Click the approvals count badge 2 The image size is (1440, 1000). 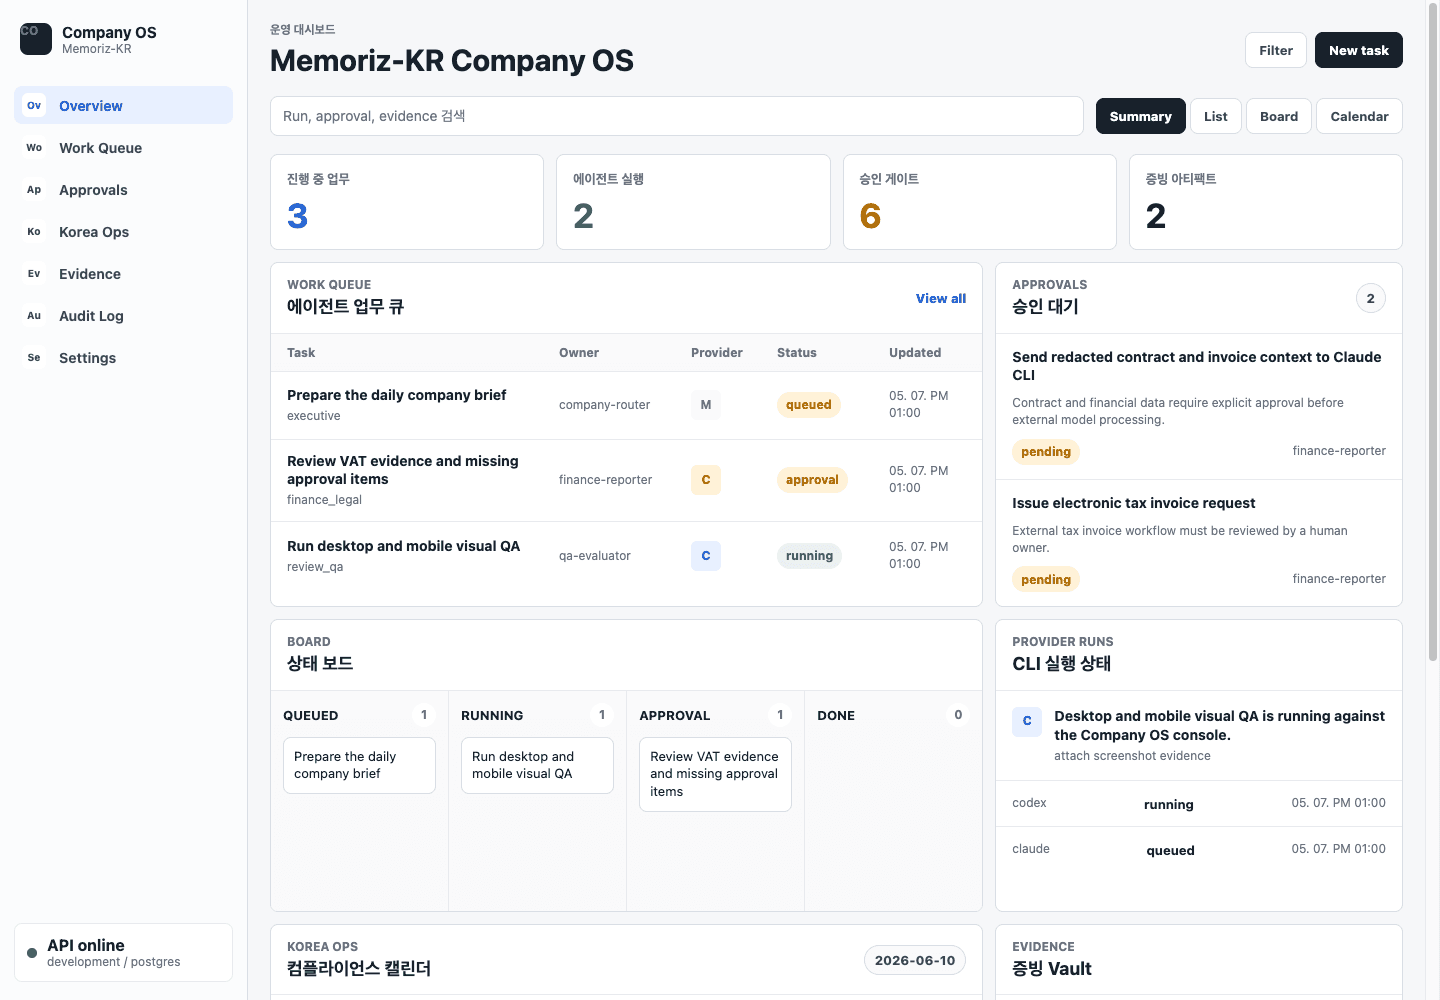1371,298
